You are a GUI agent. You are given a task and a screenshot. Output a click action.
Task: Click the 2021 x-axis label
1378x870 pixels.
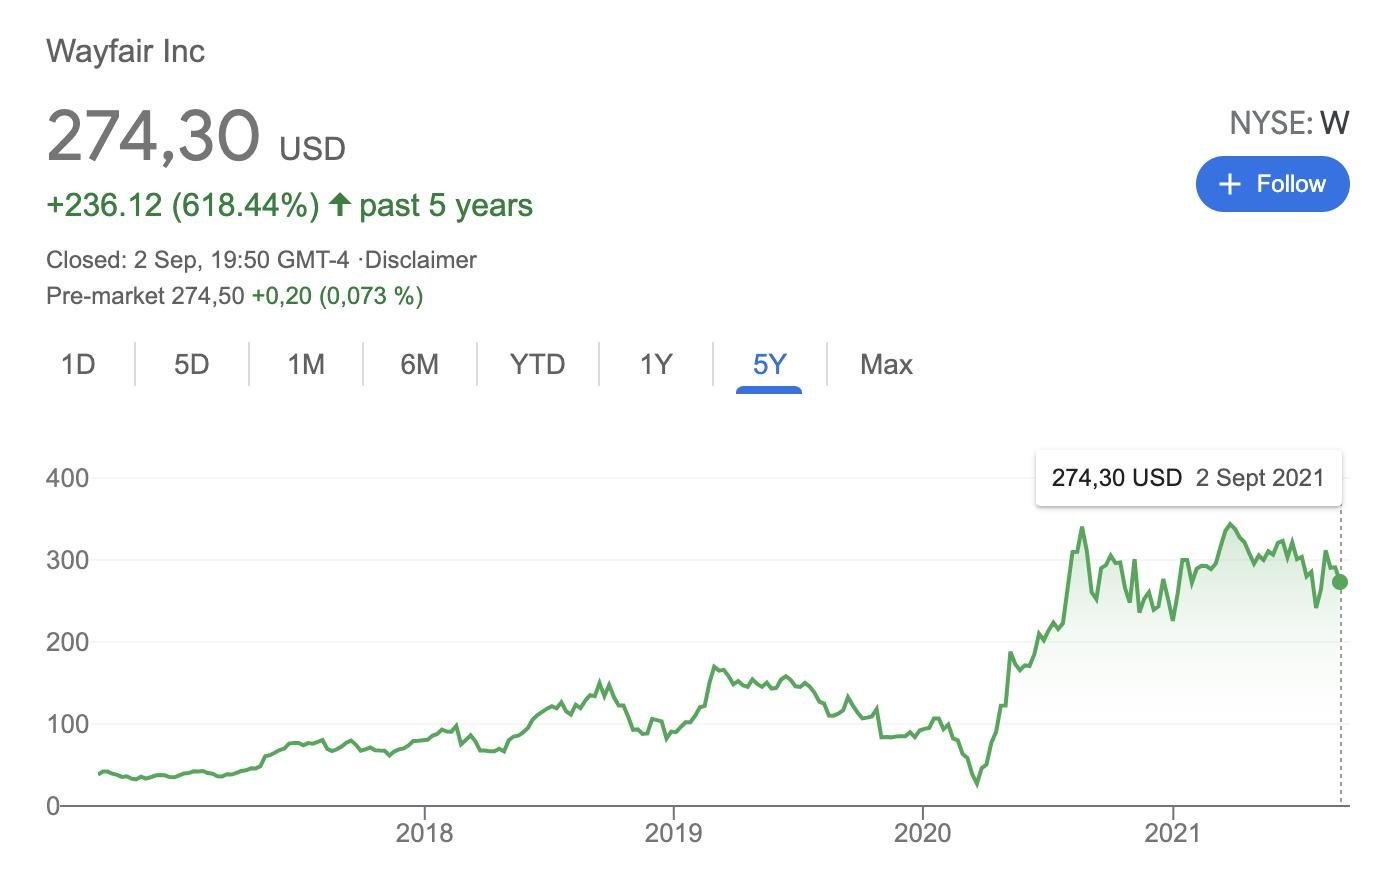click(1171, 832)
